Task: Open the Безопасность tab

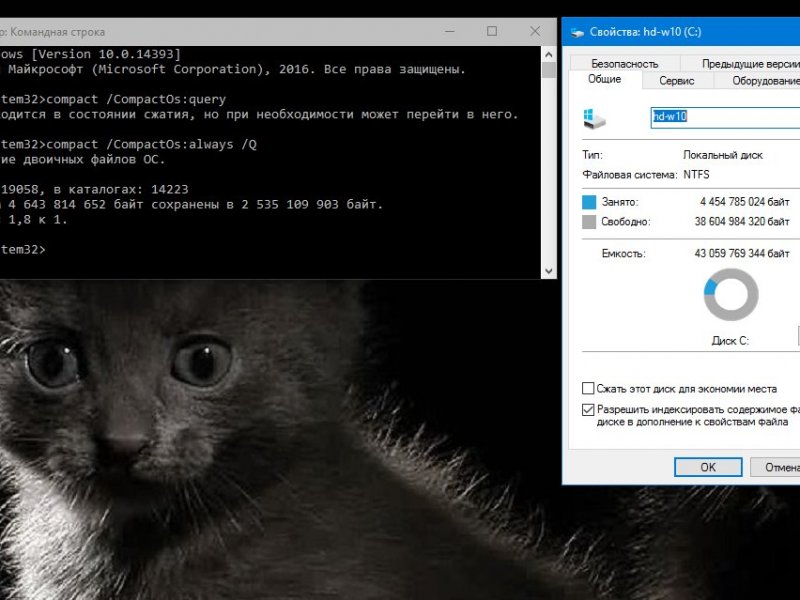Action: 624,63
